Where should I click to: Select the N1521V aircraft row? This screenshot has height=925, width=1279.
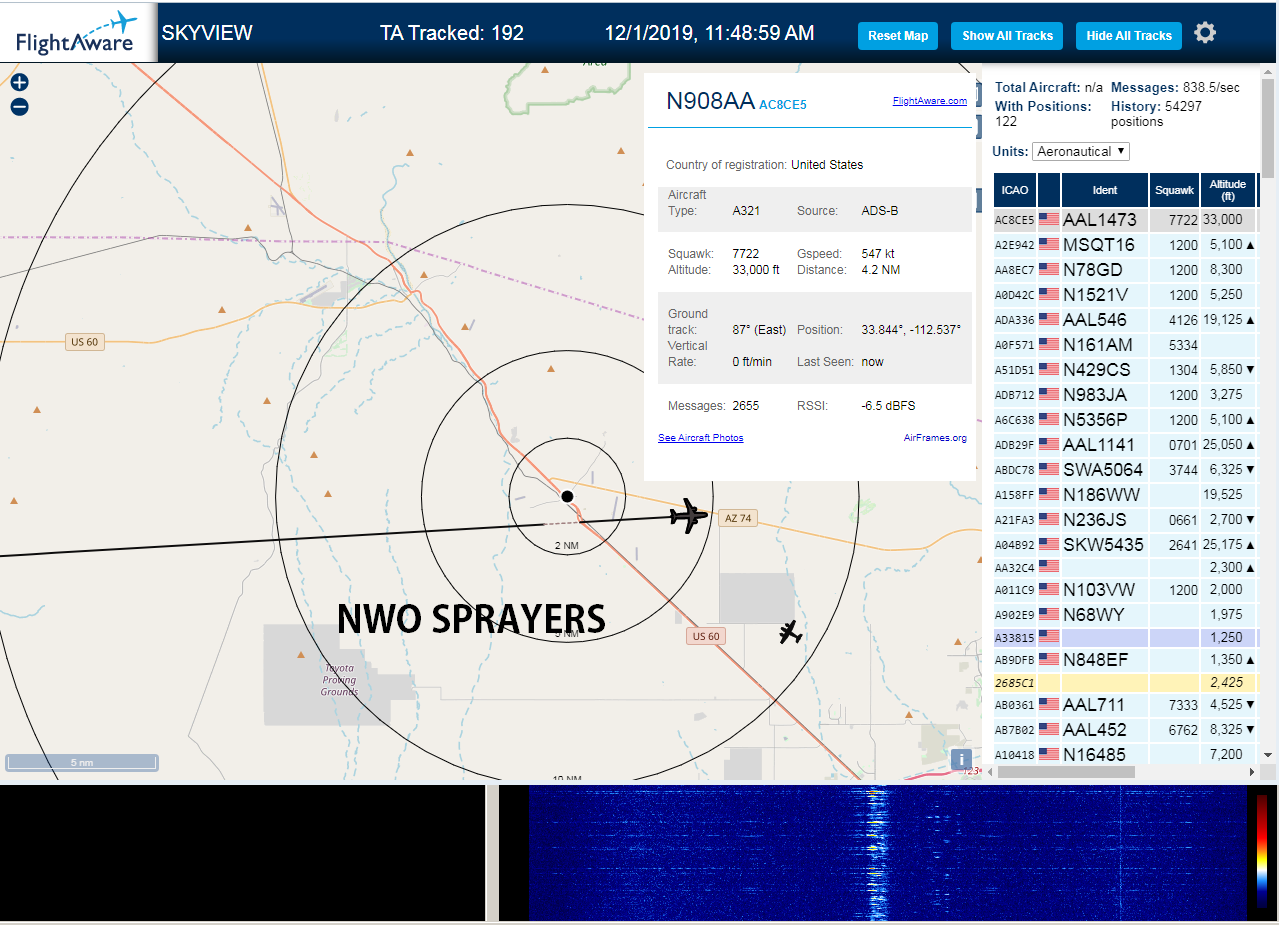coord(1125,295)
